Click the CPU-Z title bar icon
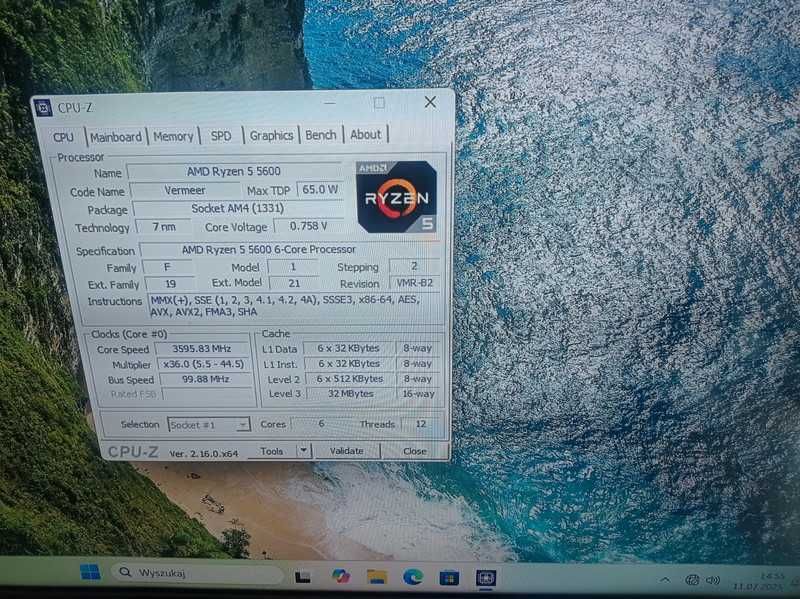Screen dimensions: 800x599 point(43,108)
